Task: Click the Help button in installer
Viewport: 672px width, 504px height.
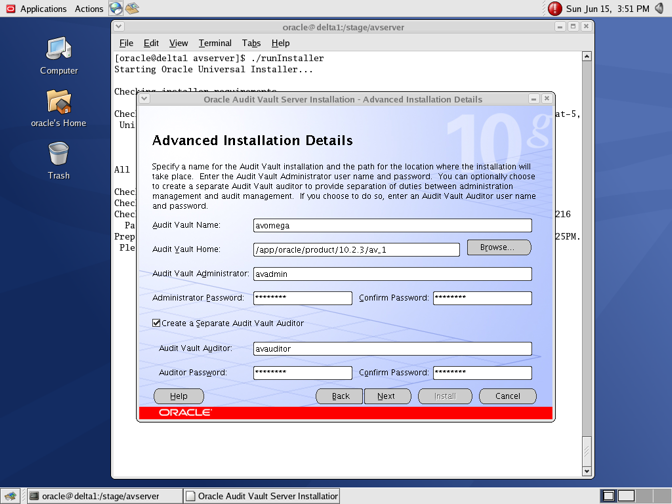Action: pos(179,396)
